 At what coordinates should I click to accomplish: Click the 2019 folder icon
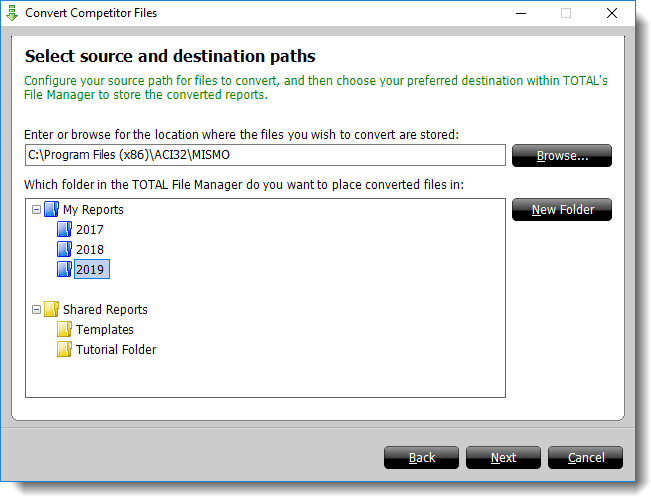(65, 270)
